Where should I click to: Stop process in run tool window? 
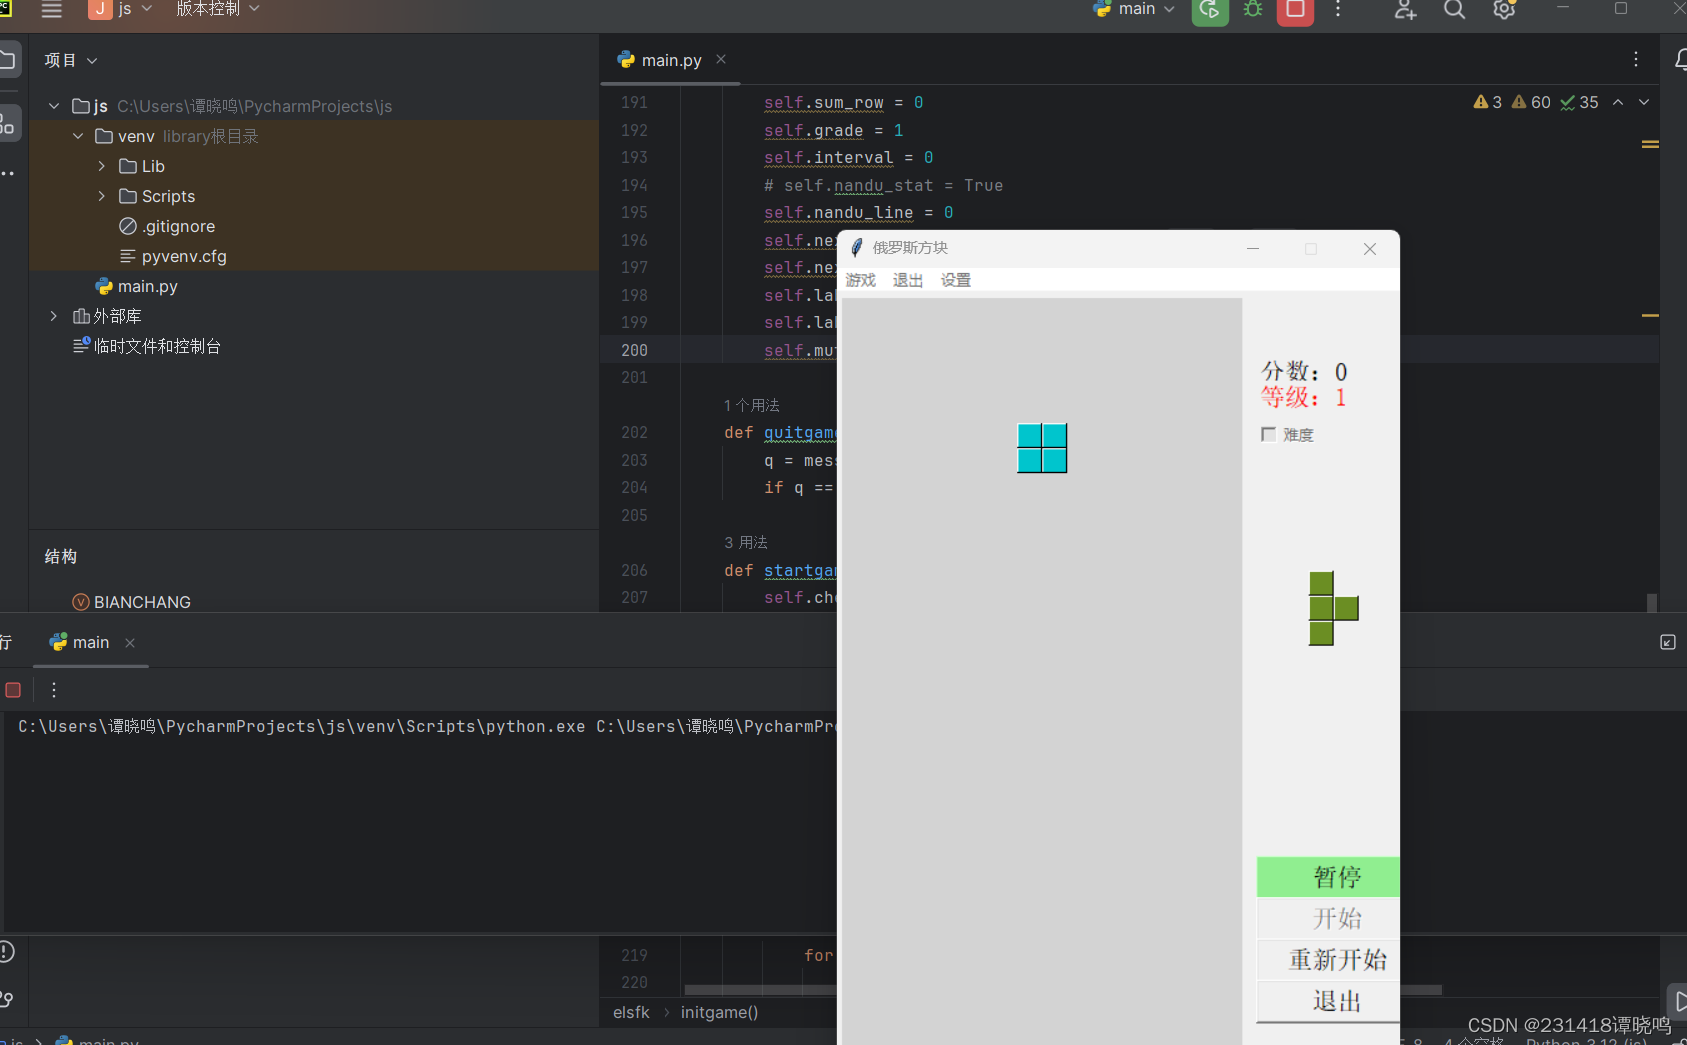13,690
